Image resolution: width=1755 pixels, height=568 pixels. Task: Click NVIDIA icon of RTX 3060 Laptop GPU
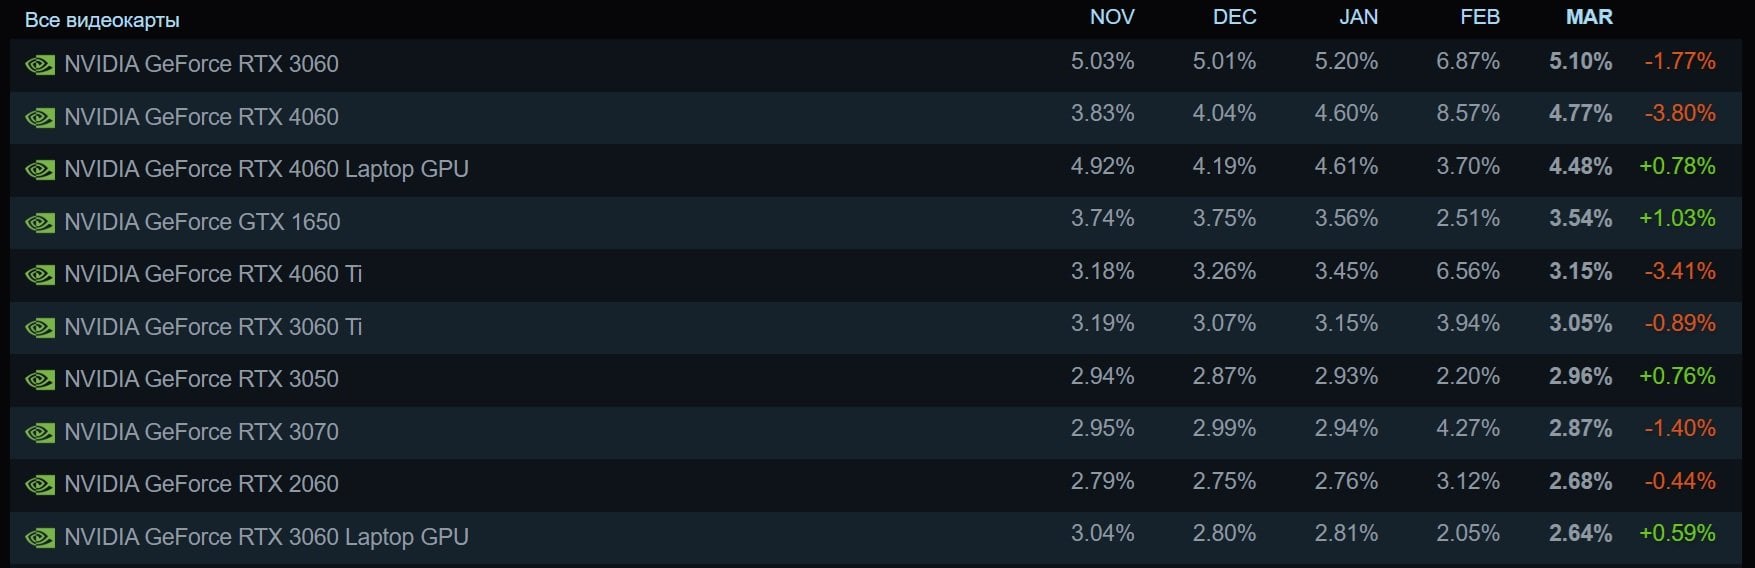(x=40, y=538)
